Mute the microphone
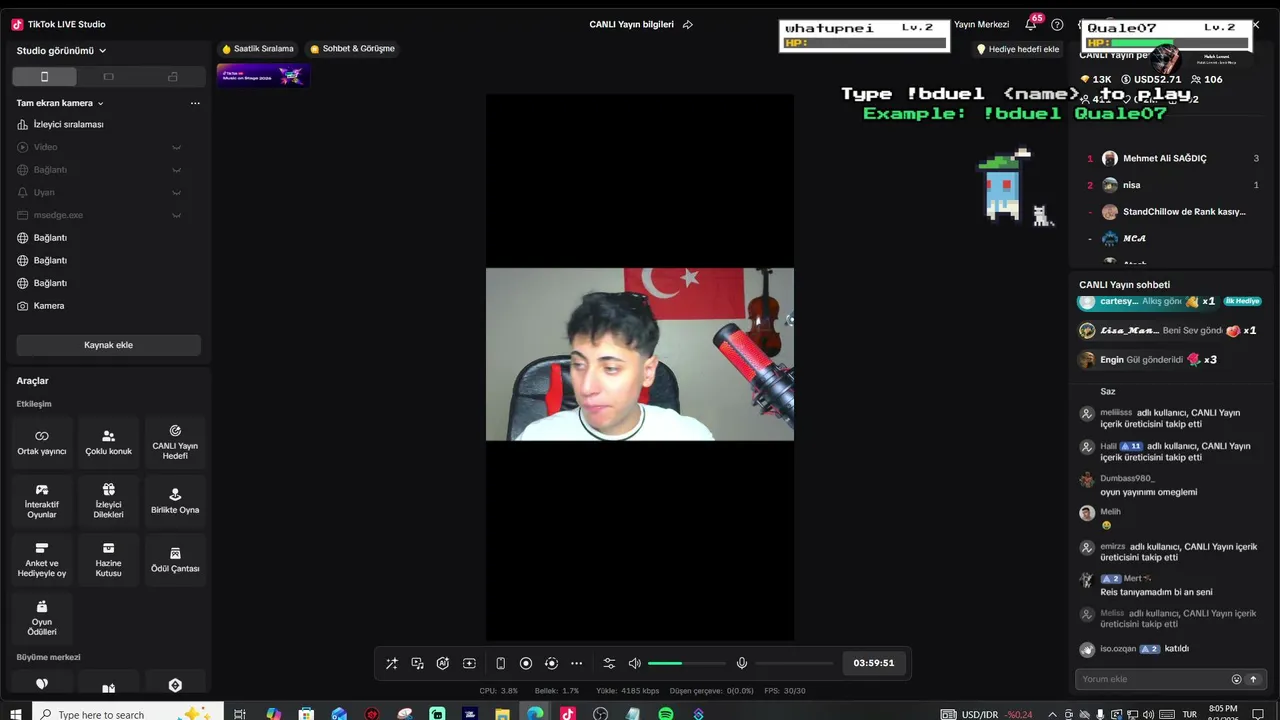The width and height of the screenshot is (1280, 720). point(742,663)
